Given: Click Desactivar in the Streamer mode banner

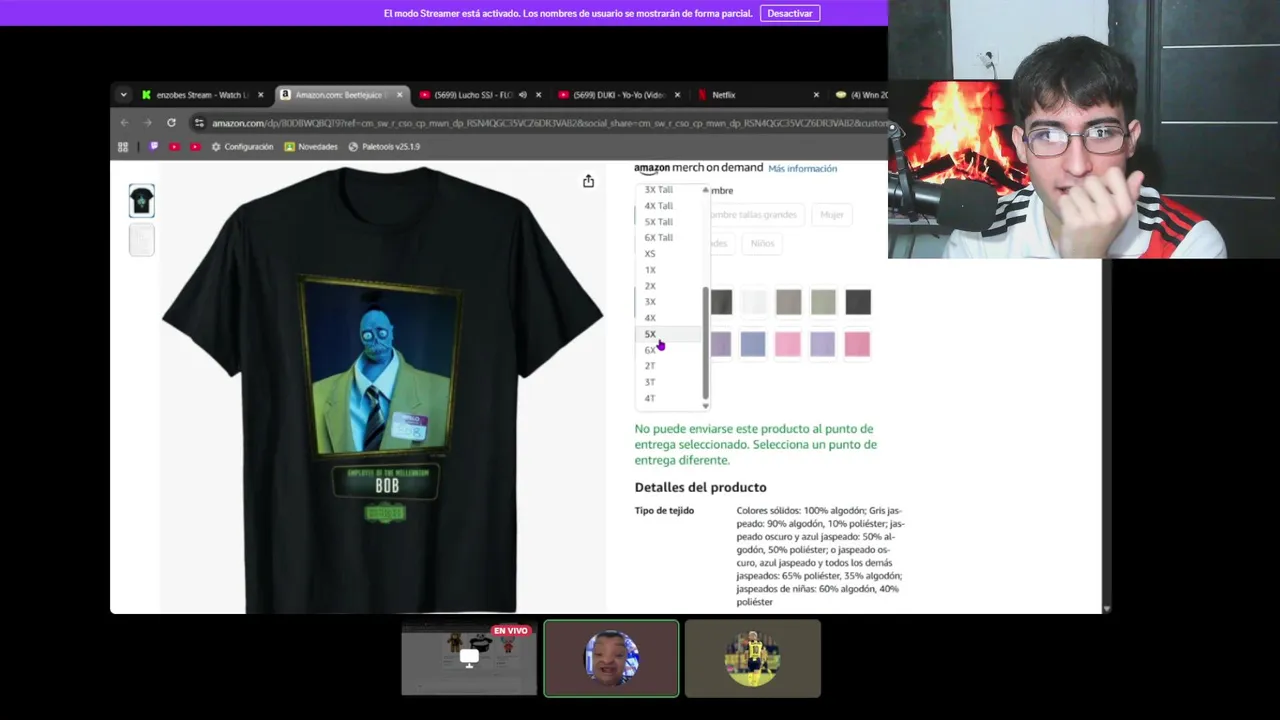Looking at the screenshot, I should point(790,13).
